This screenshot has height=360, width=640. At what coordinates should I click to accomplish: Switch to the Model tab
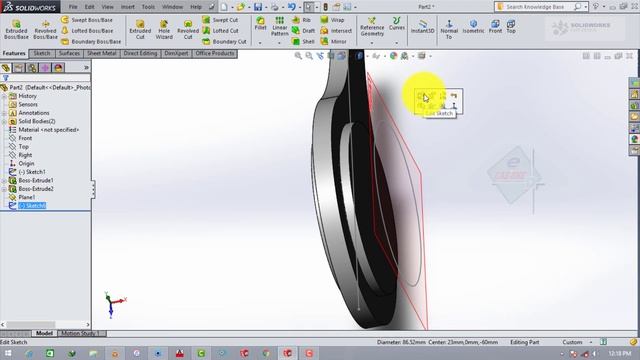44,333
